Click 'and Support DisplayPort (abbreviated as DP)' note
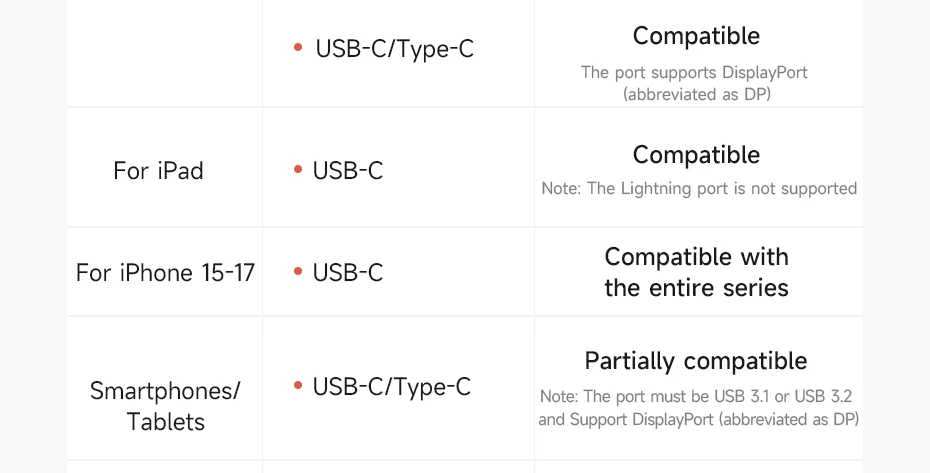Viewport: 930px width, 473px height. [699, 420]
